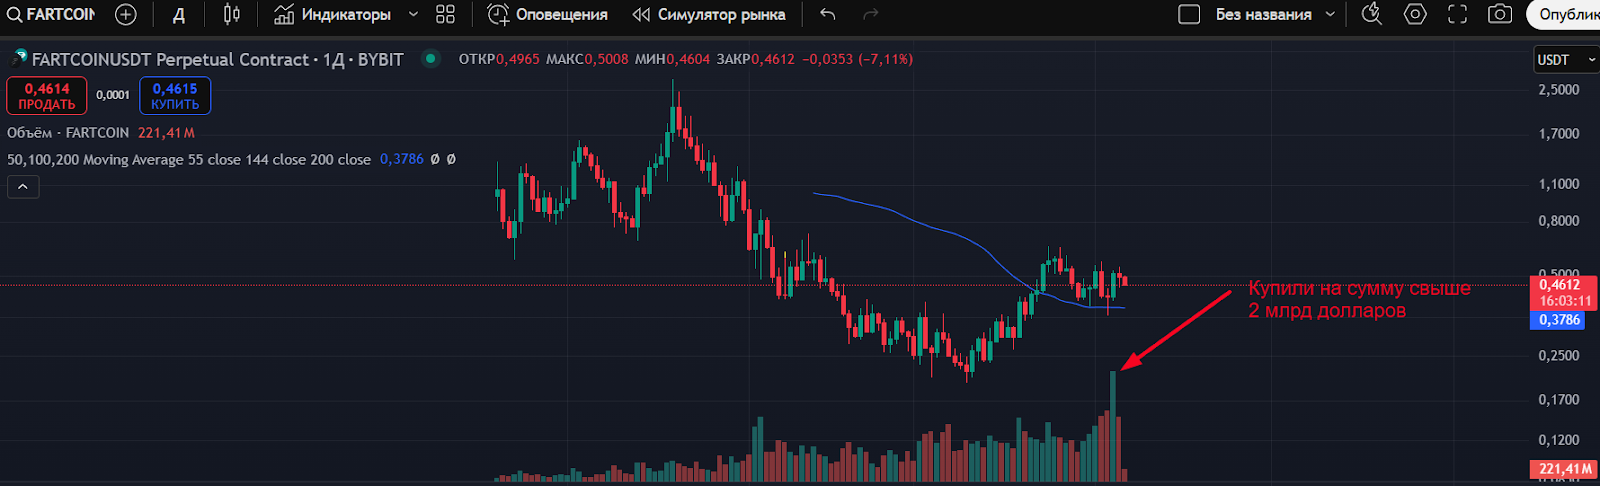1600x486 pixels.
Task: Create an alert with the Оповещения button
Action: [x=547, y=15]
